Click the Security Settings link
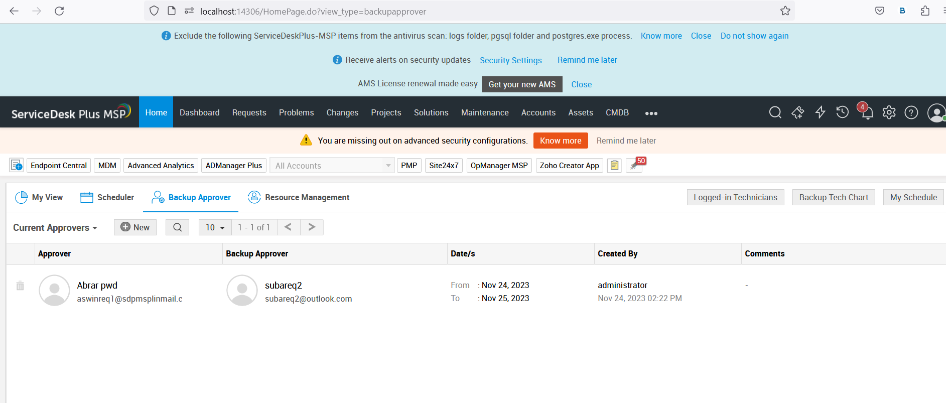This screenshot has height=403, width=946. point(511,60)
